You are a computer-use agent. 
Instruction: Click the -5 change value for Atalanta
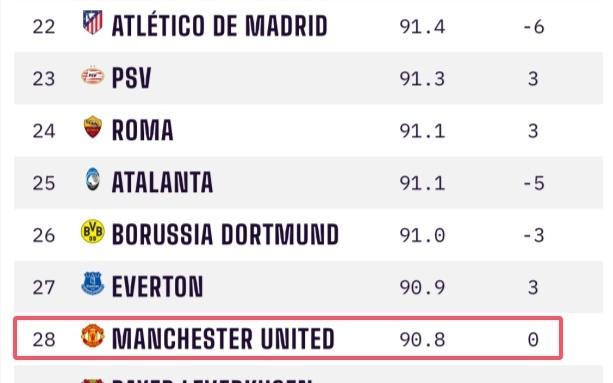(x=534, y=183)
